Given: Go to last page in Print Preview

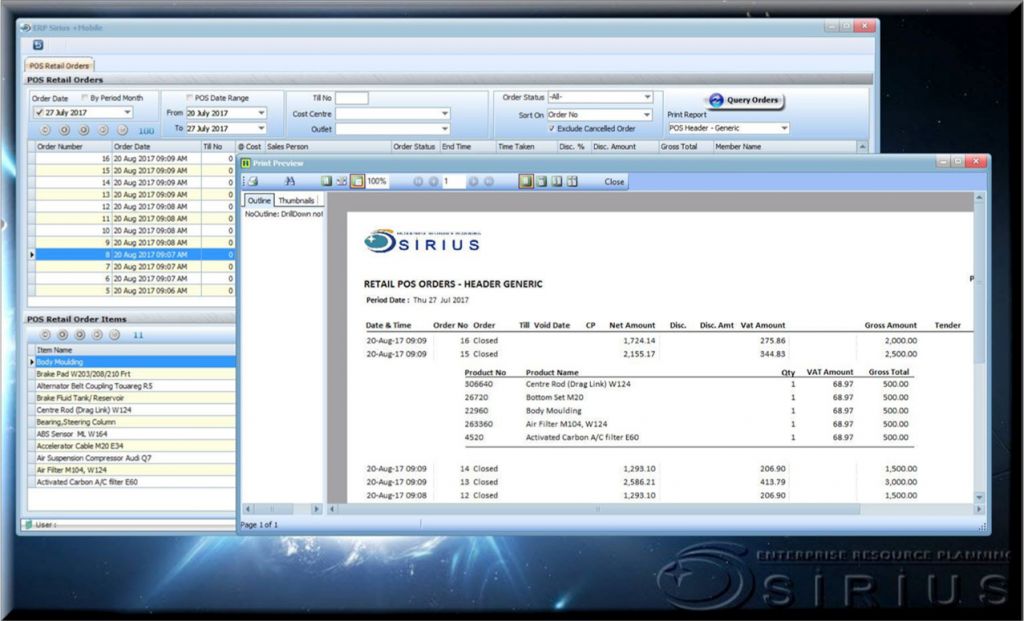Looking at the screenshot, I should [488, 182].
